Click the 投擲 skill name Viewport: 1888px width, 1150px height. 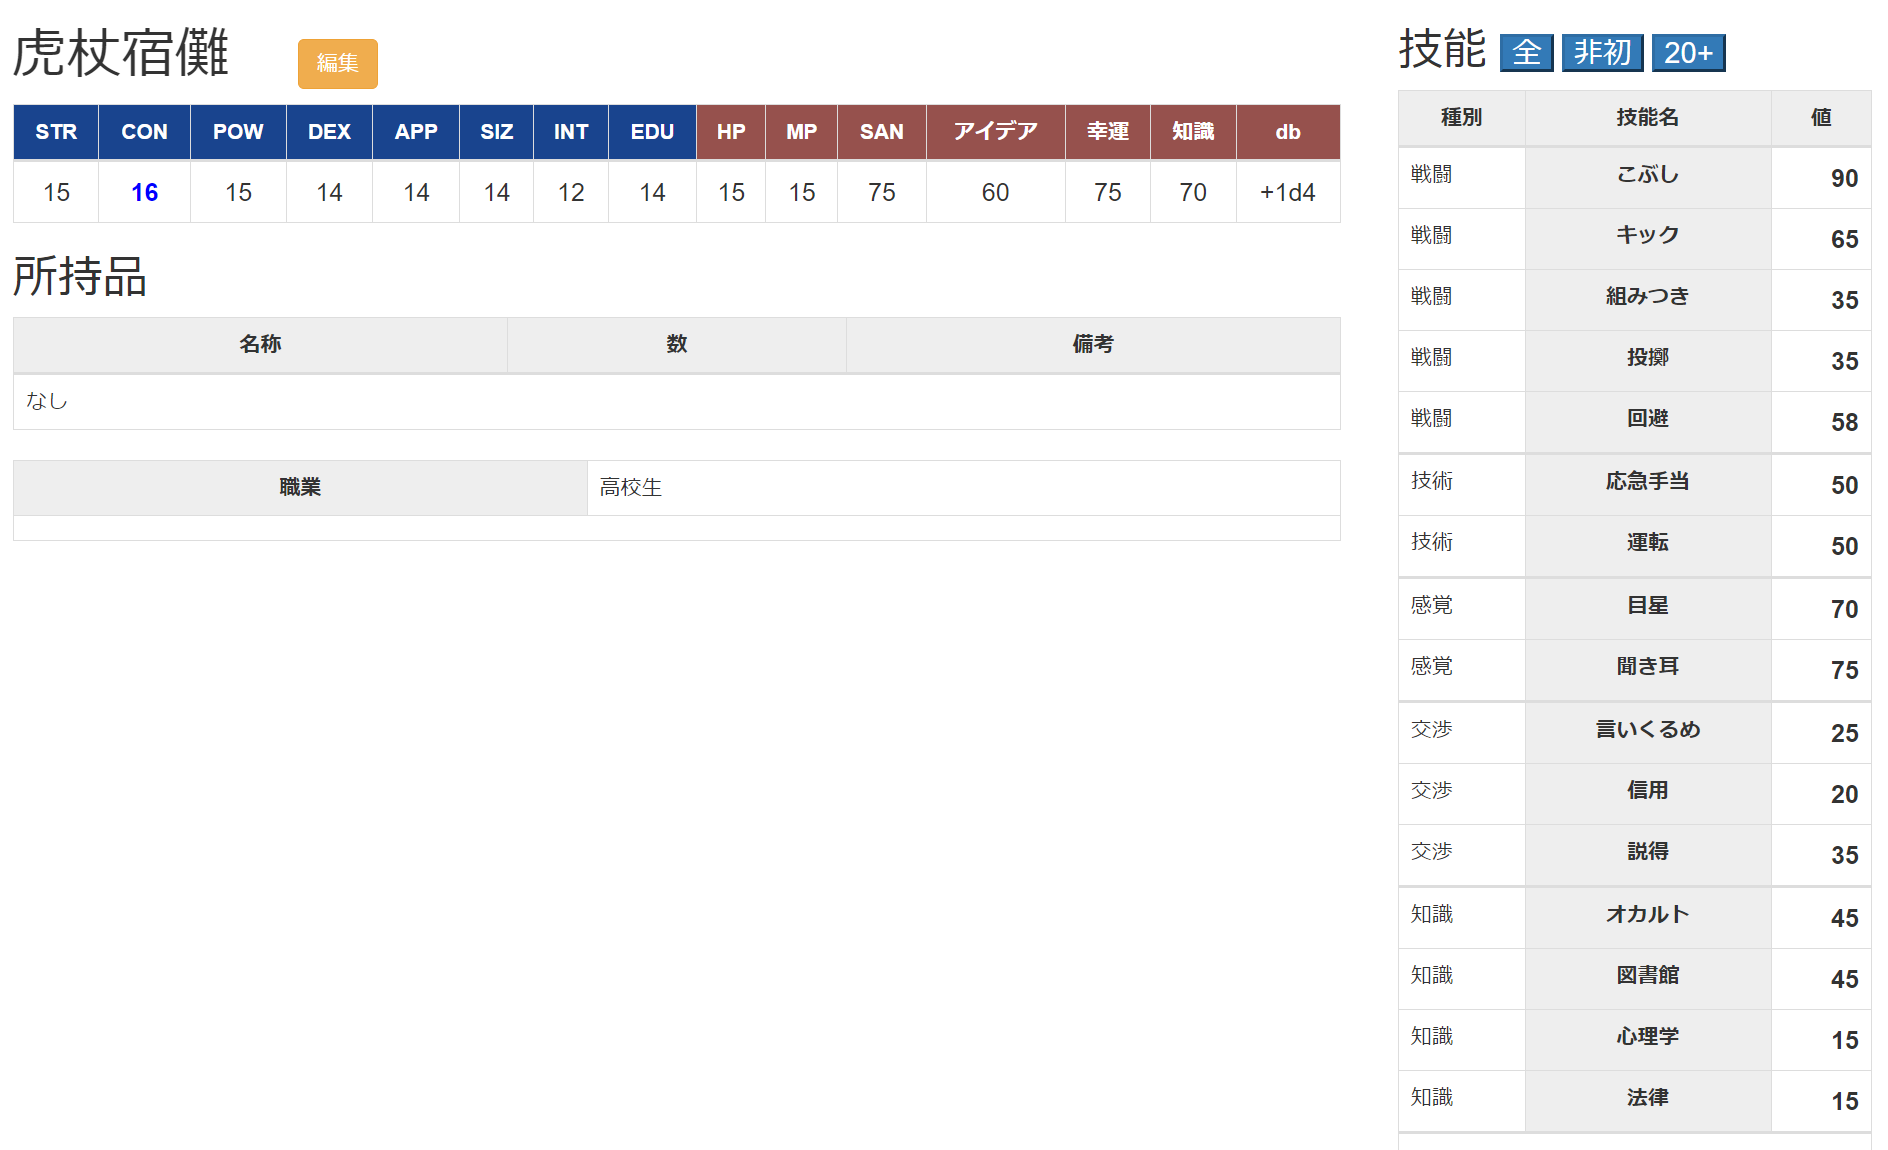[x=1648, y=357]
